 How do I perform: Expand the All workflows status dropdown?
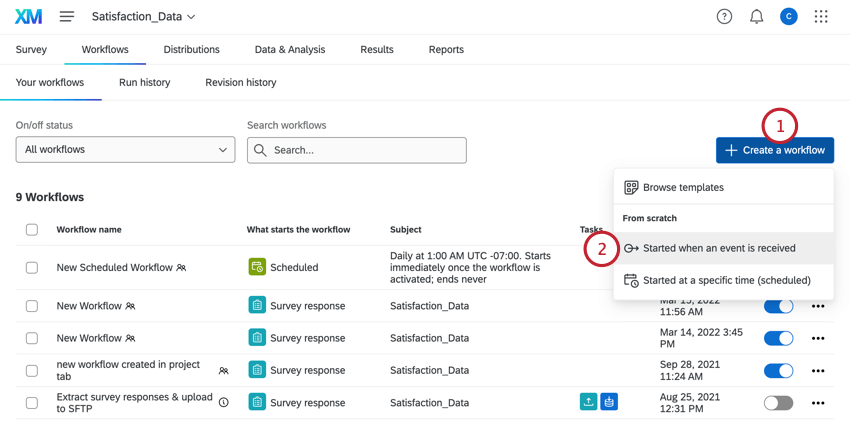[x=125, y=150]
